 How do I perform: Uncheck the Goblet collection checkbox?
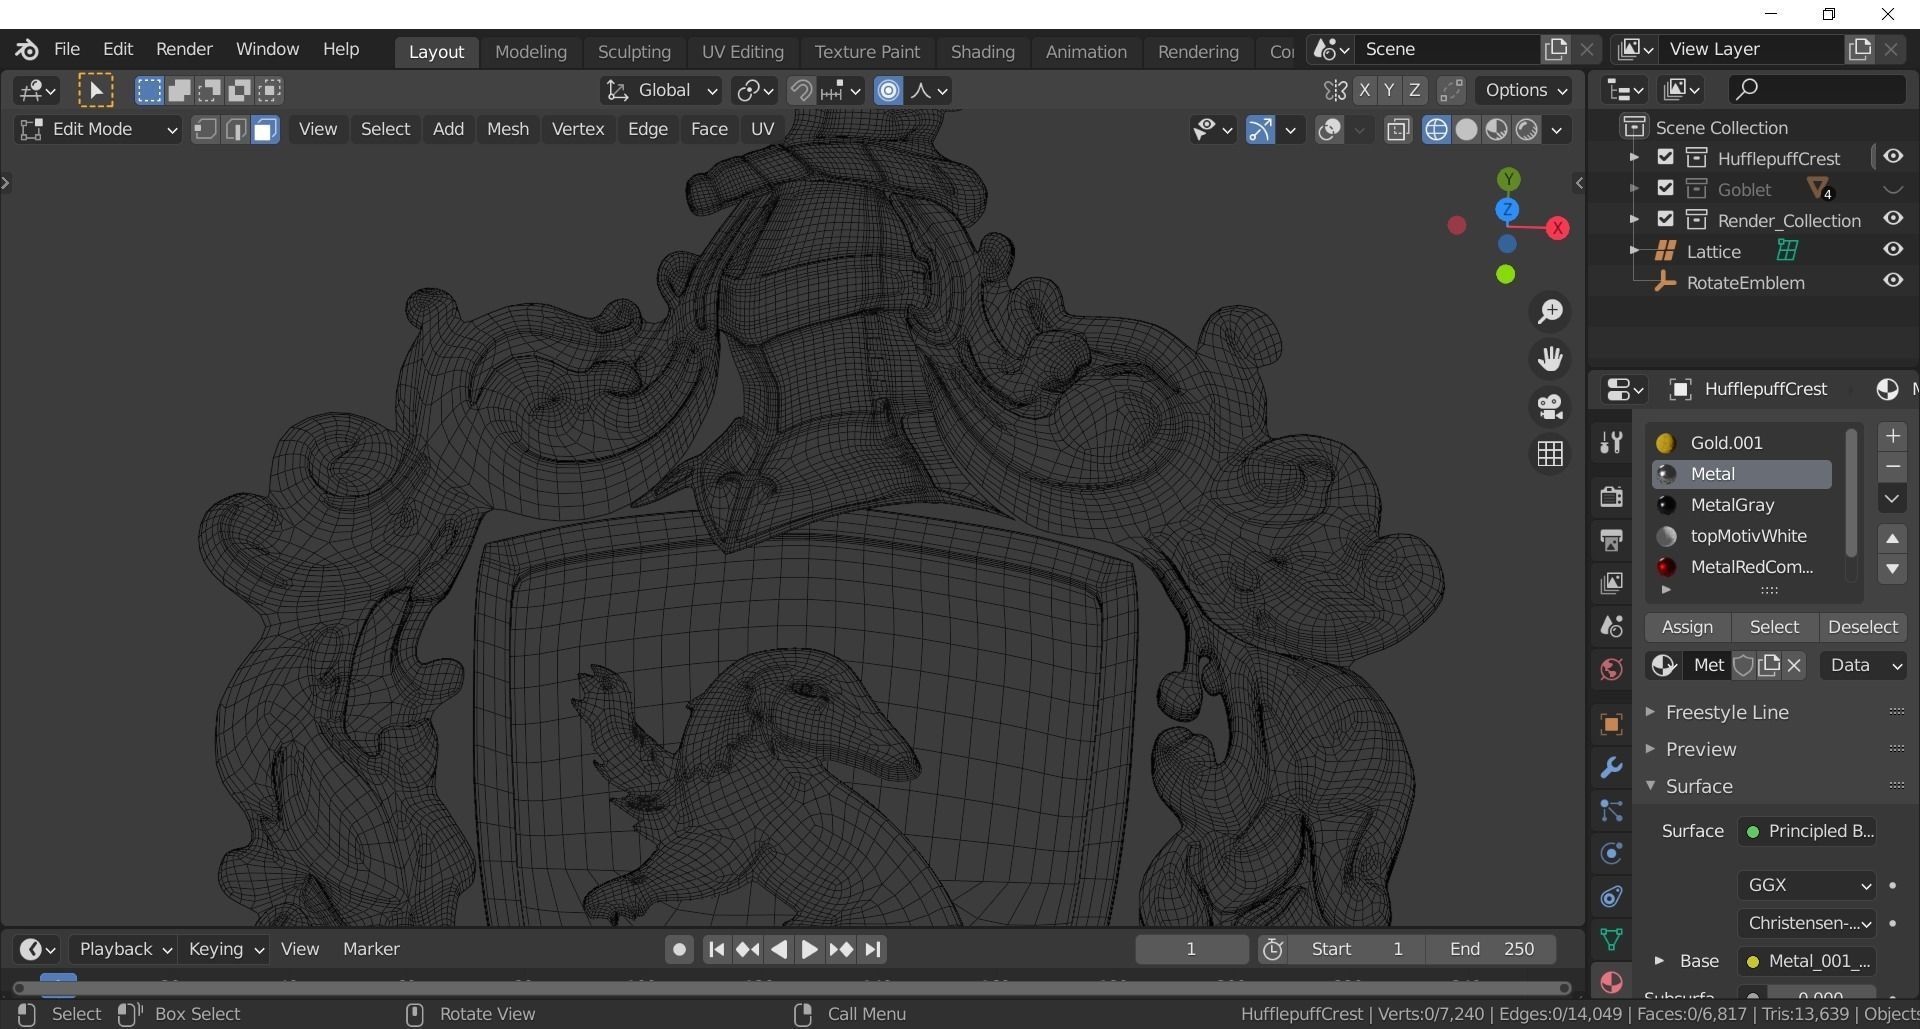coord(1665,188)
